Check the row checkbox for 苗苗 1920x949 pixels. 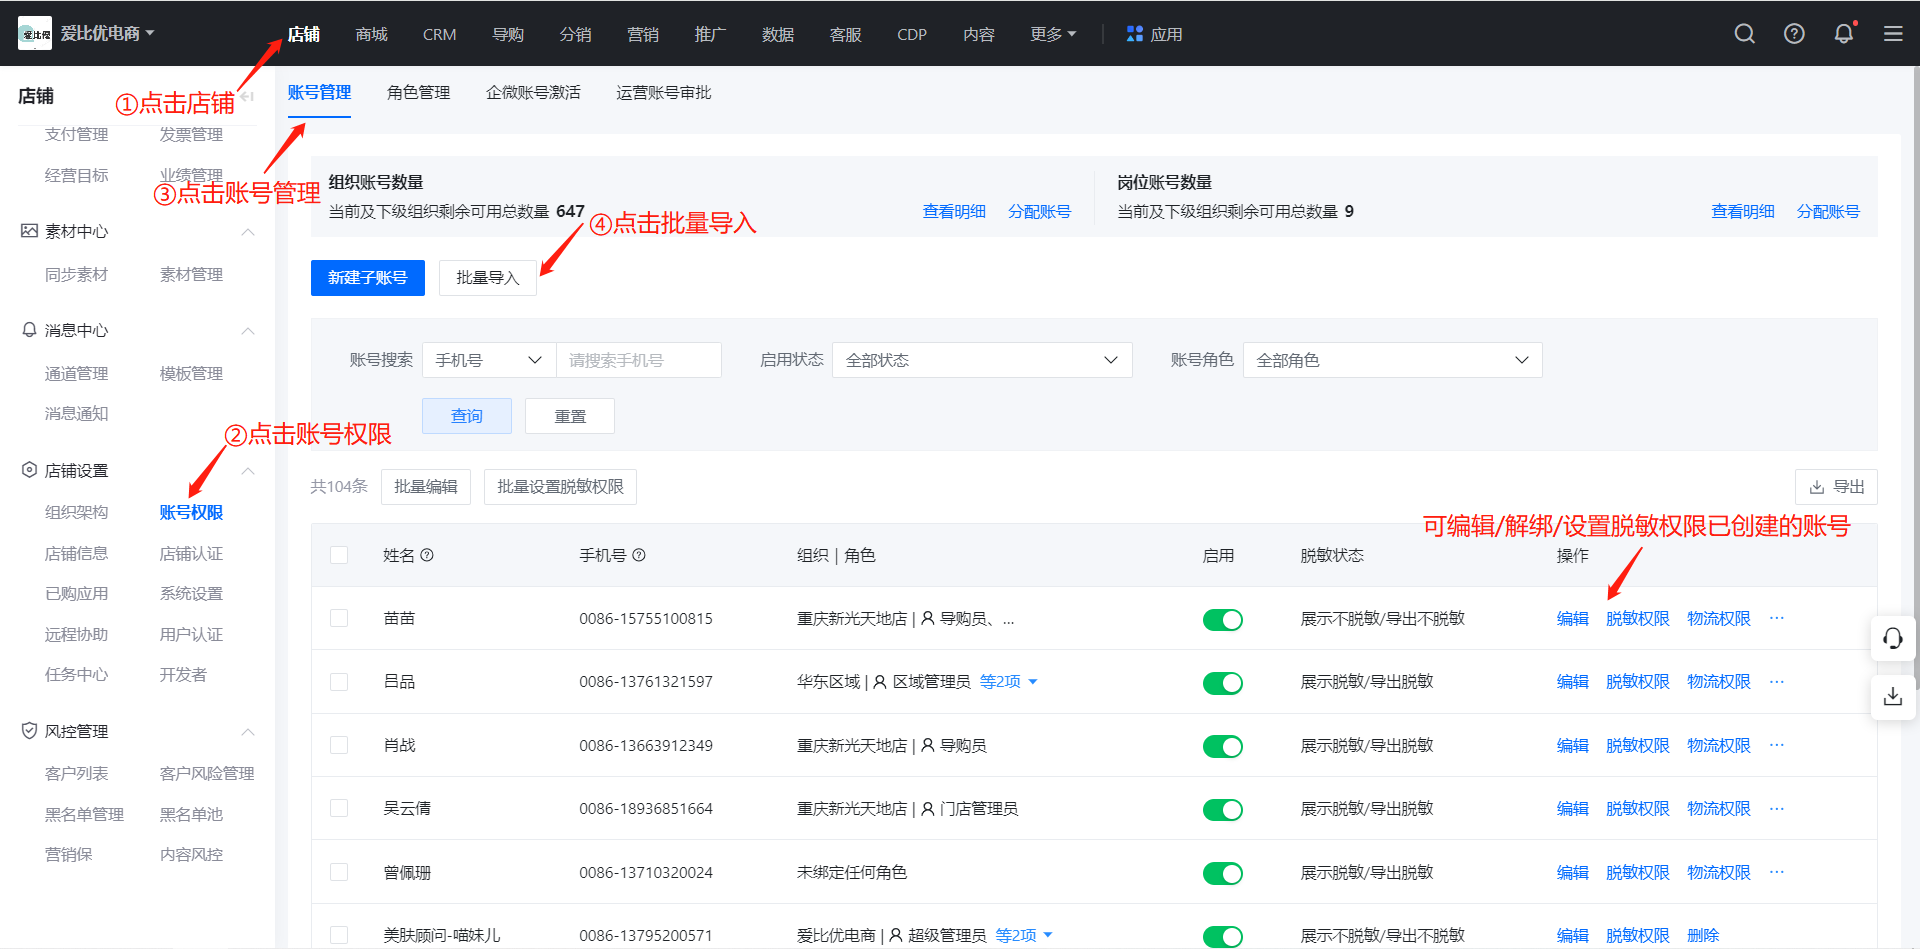point(339,618)
